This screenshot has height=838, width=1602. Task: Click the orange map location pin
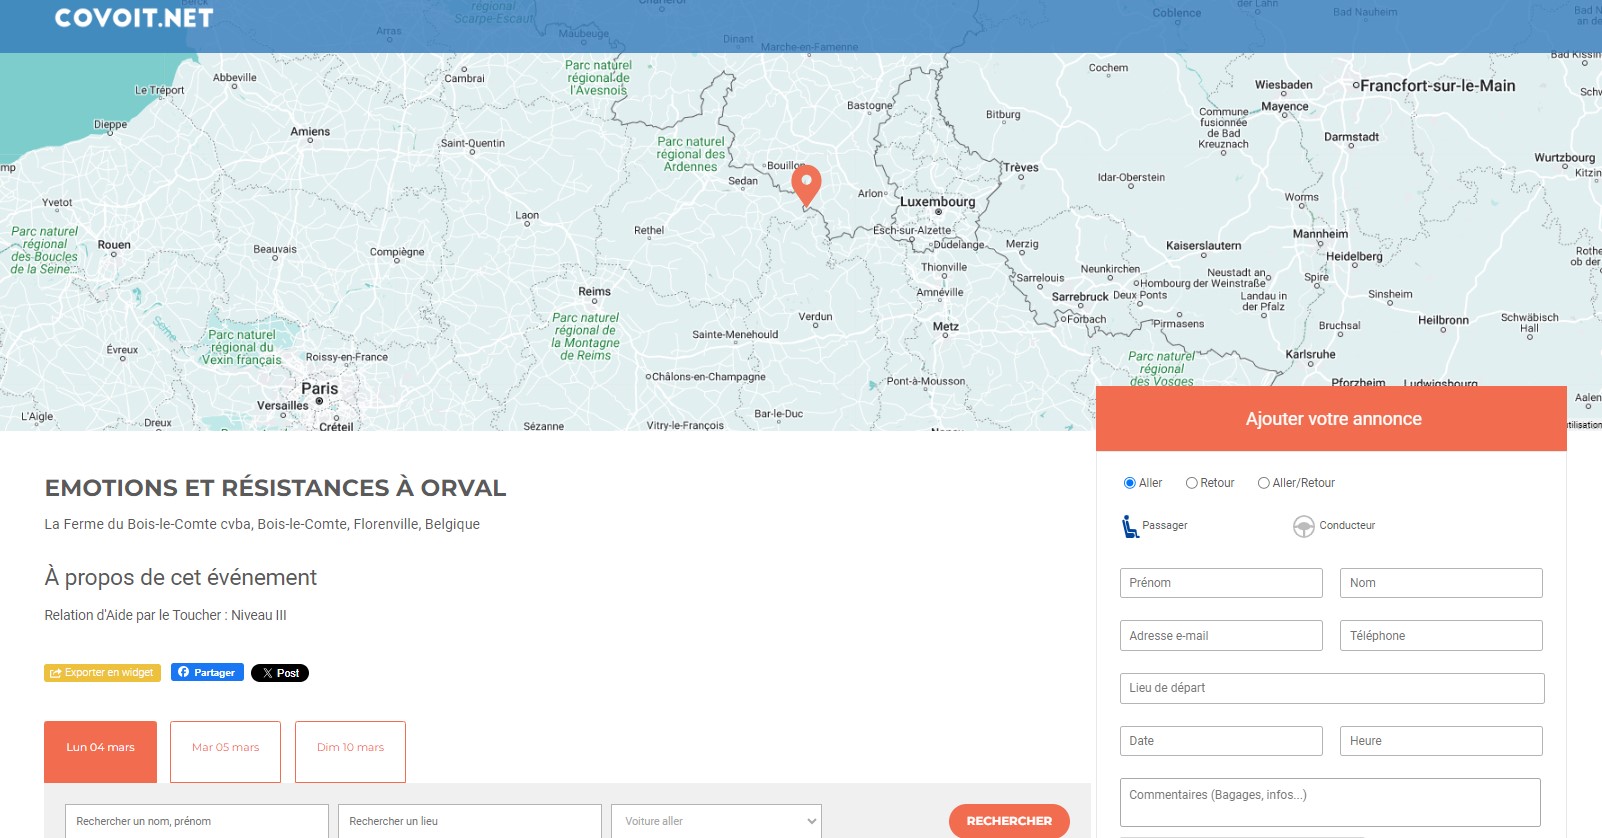click(806, 184)
